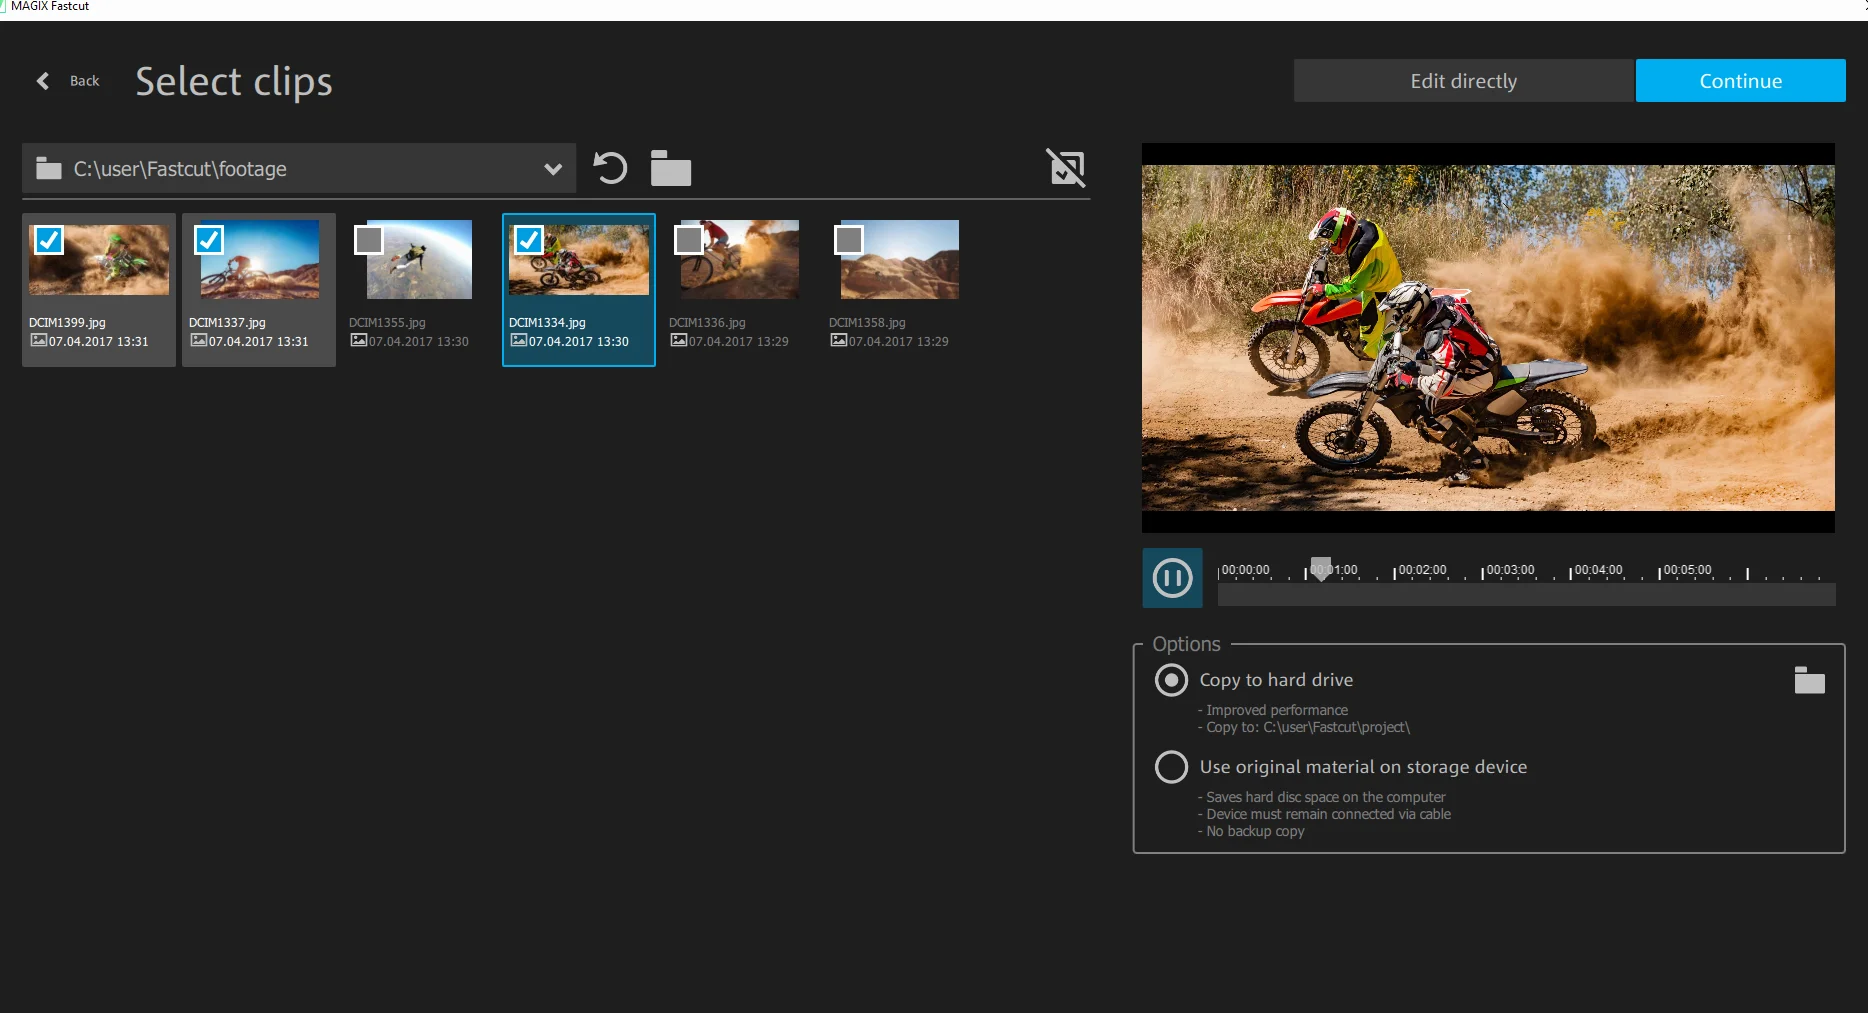Click the deselect all clips icon
1868x1013 pixels.
coord(1066,167)
